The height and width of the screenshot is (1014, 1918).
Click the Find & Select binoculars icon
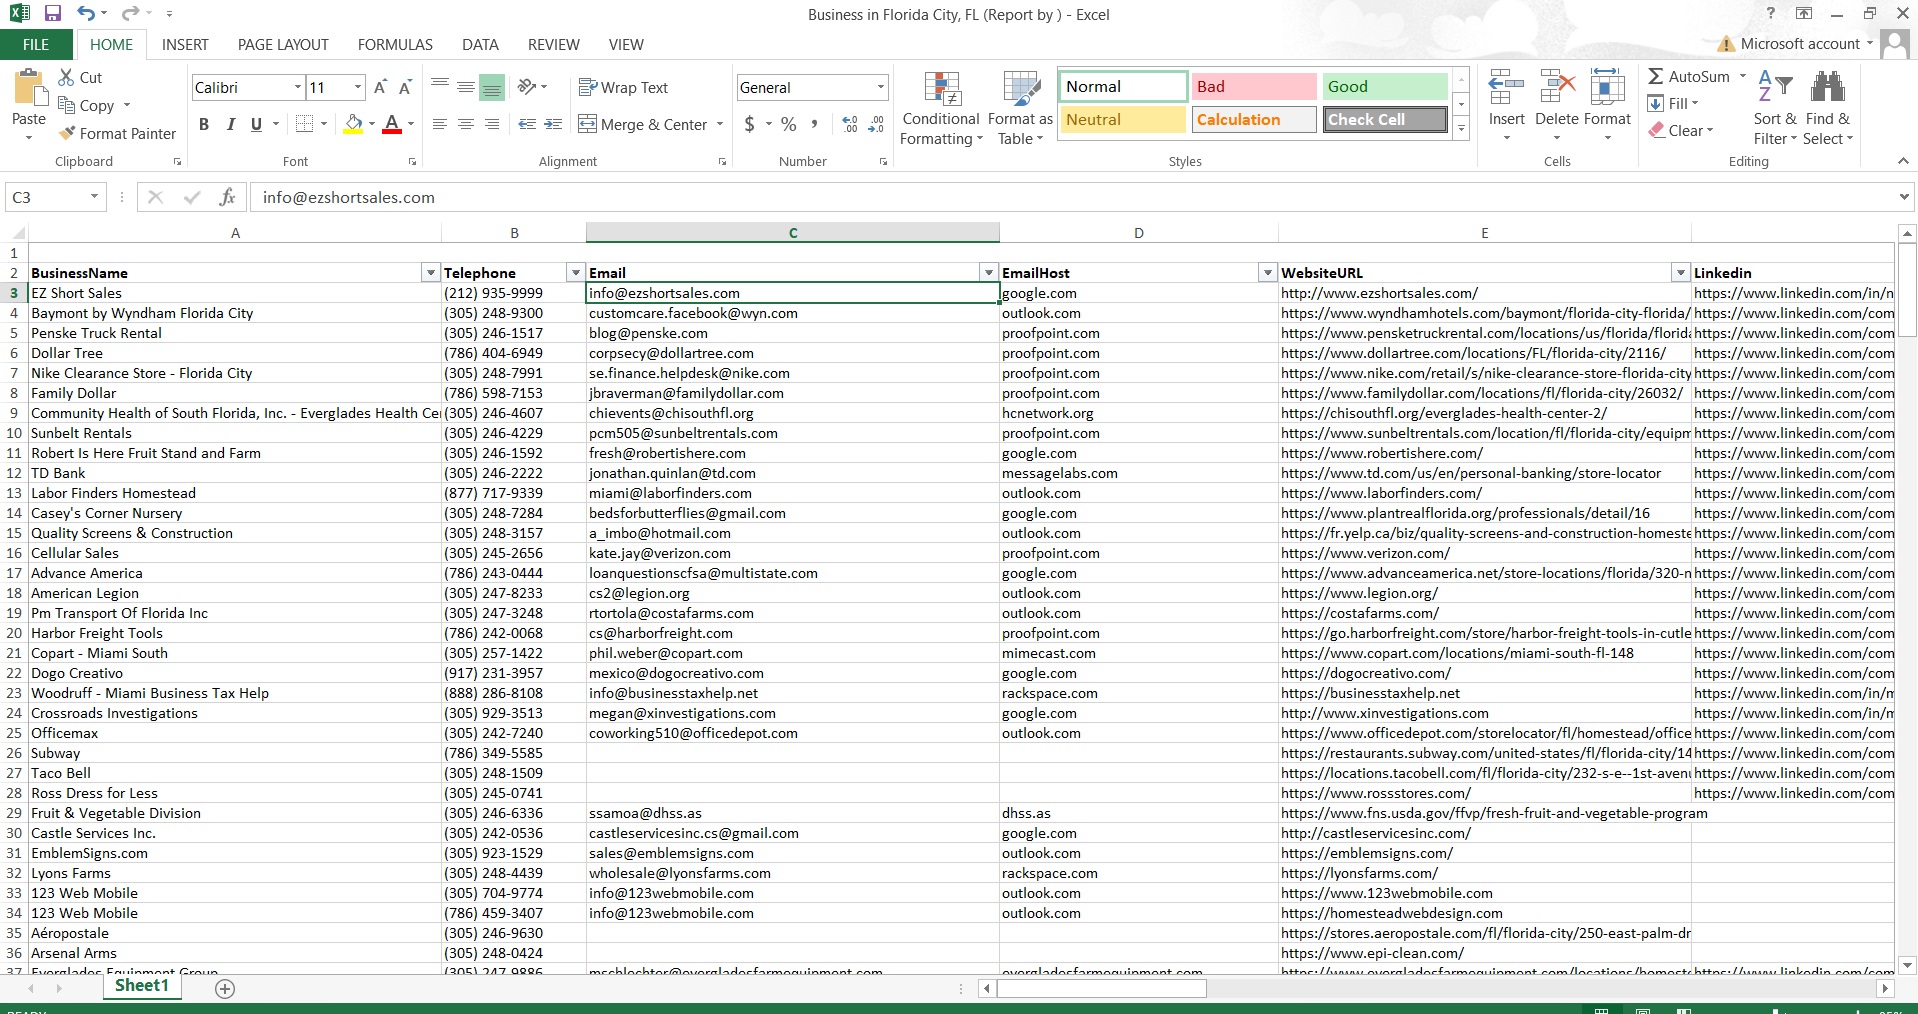tap(1828, 87)
